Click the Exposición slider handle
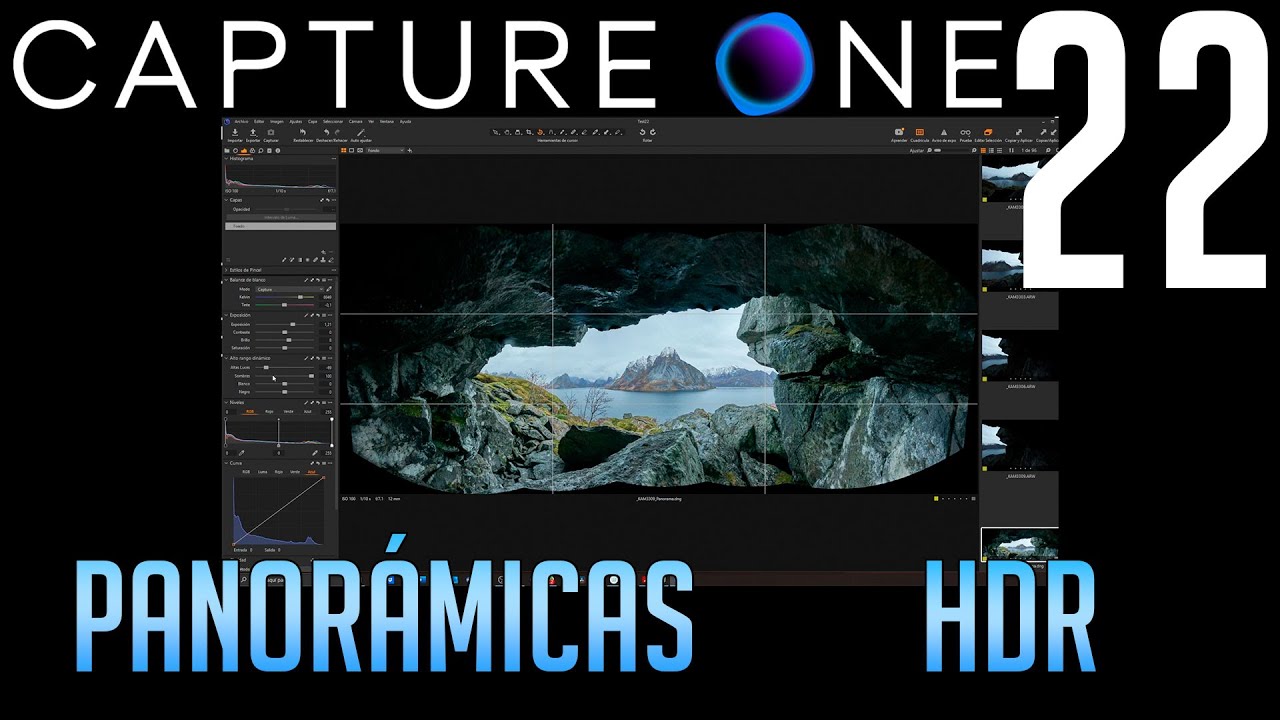1280x720 pixels. tap(293, 324)
